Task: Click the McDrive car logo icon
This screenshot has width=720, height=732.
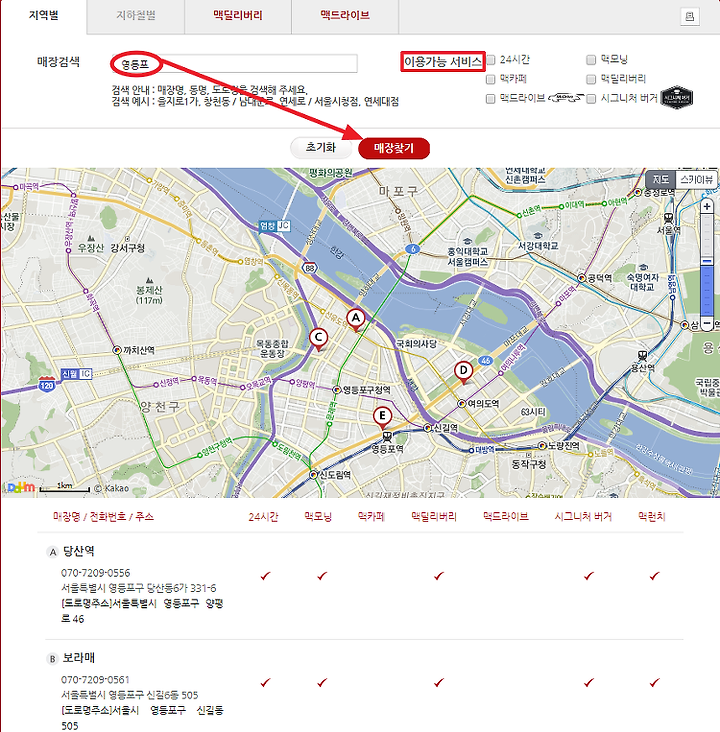Action: coord(566,98)
